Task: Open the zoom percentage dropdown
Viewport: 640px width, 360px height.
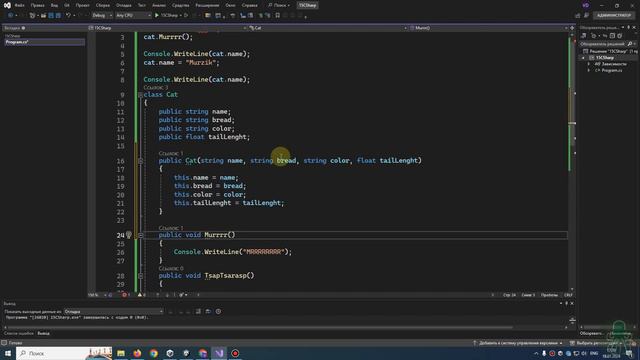Action: point(97,295)
